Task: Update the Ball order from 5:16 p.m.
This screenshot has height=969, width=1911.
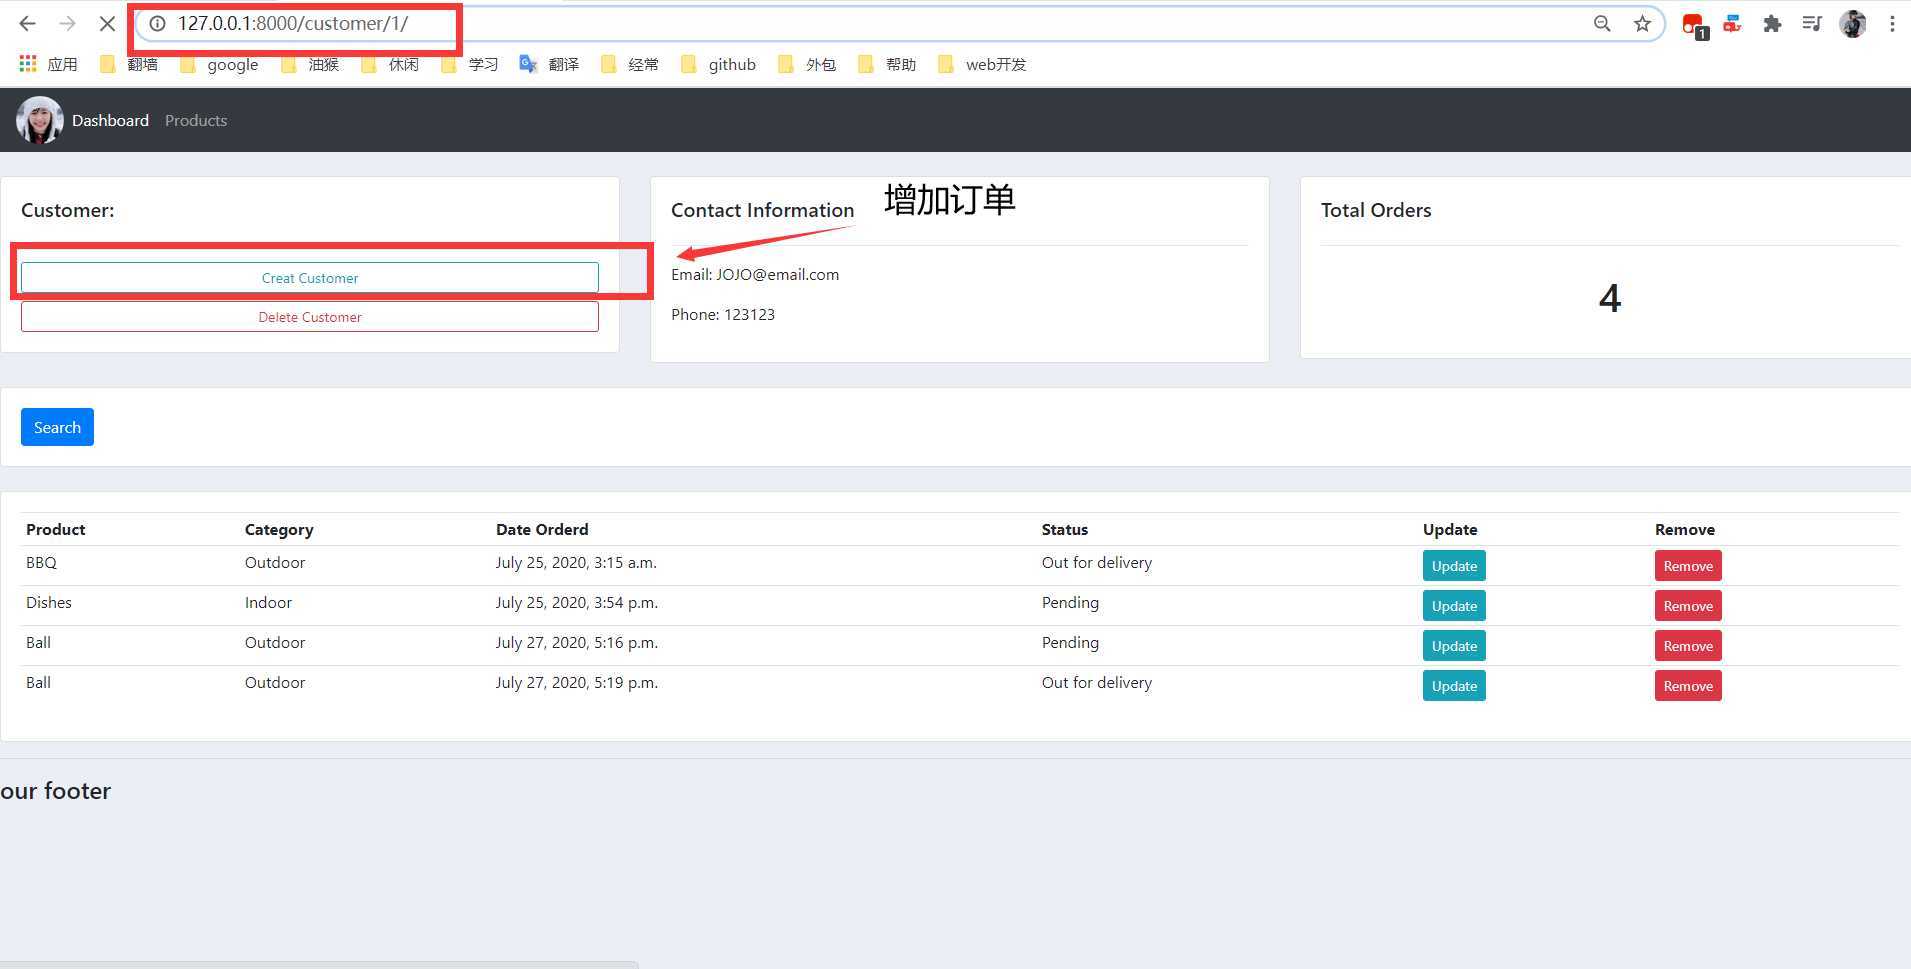Action: (1454, 646)
